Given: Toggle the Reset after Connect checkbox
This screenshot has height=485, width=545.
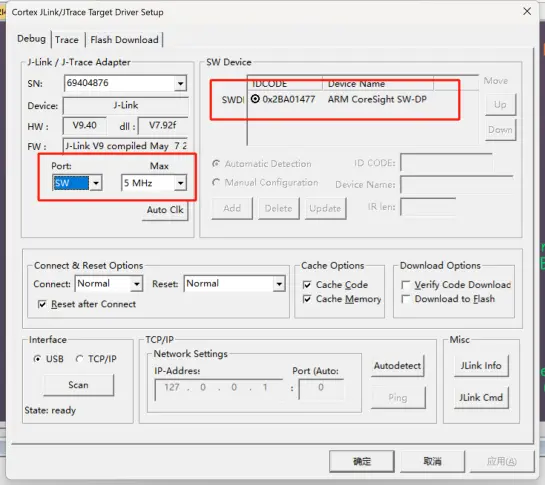Looking at the screenshot, I should 42,304.
